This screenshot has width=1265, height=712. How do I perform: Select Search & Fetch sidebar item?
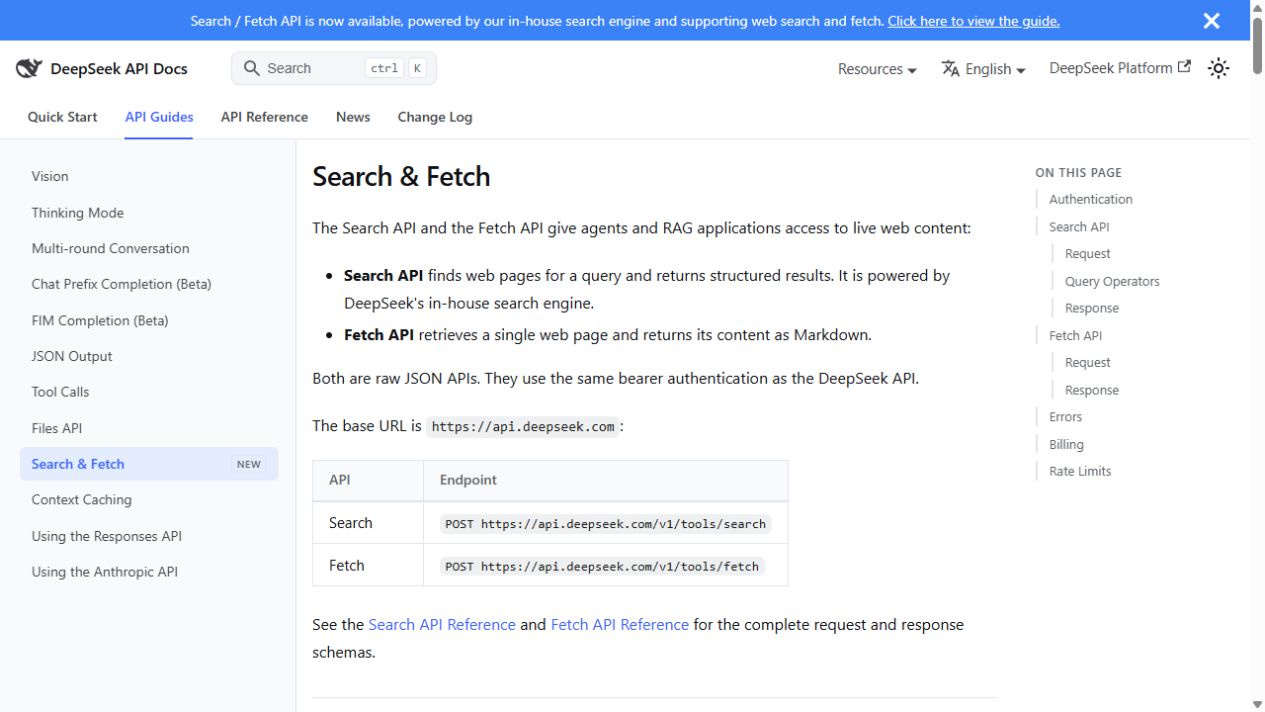tap(149, 464)
